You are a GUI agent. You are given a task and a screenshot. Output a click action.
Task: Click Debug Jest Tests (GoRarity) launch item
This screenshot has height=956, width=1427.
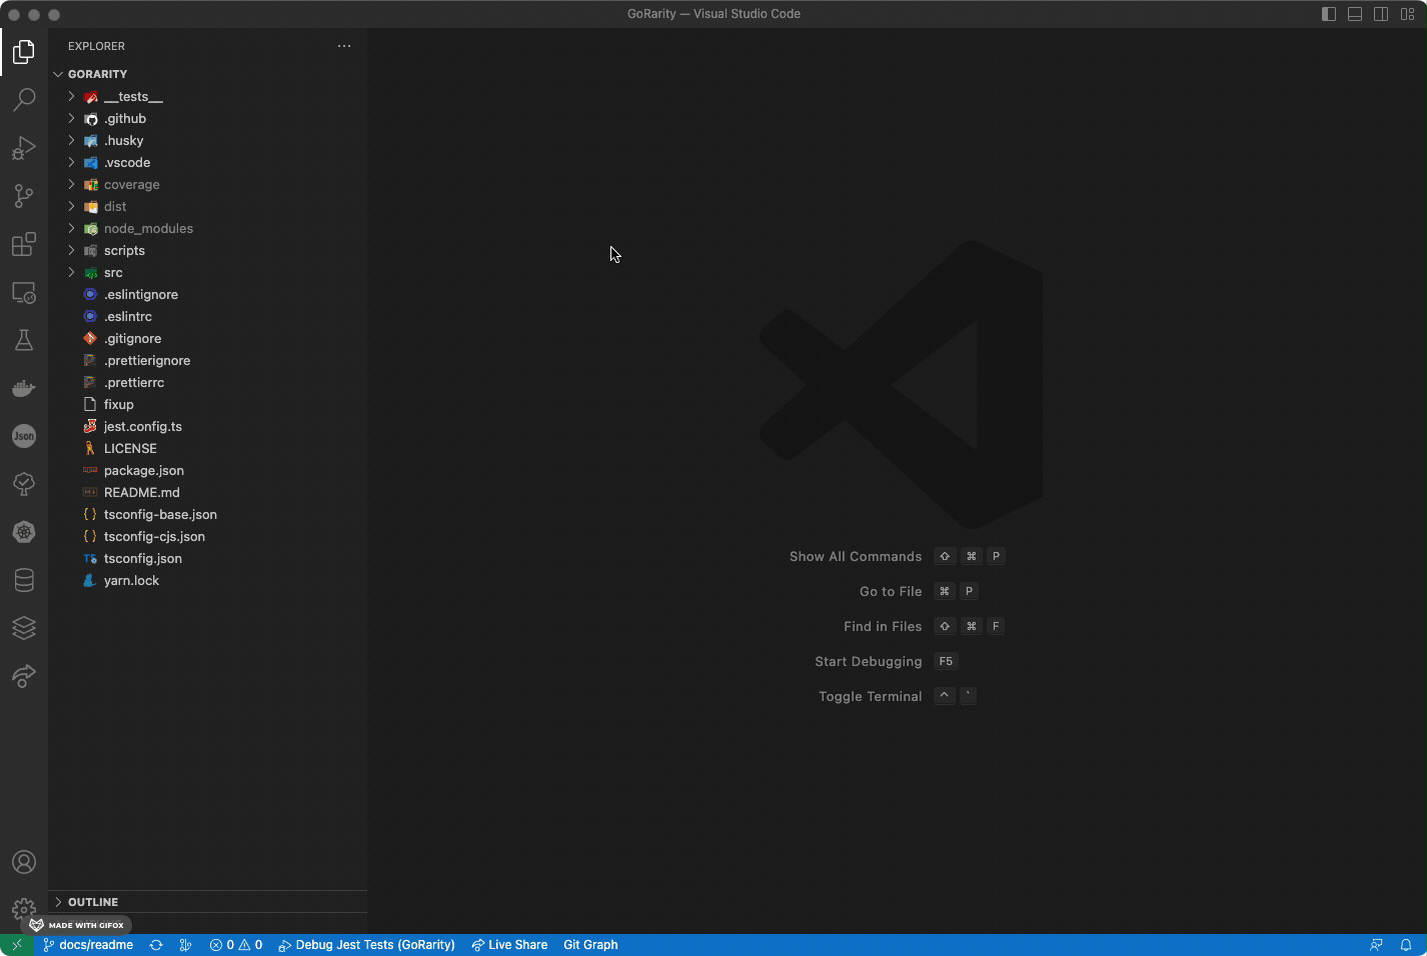(366, 945)
